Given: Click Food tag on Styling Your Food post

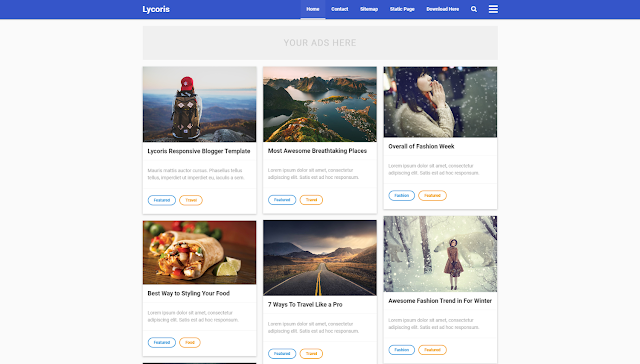Looking at the screenshot, I should 190,342.
